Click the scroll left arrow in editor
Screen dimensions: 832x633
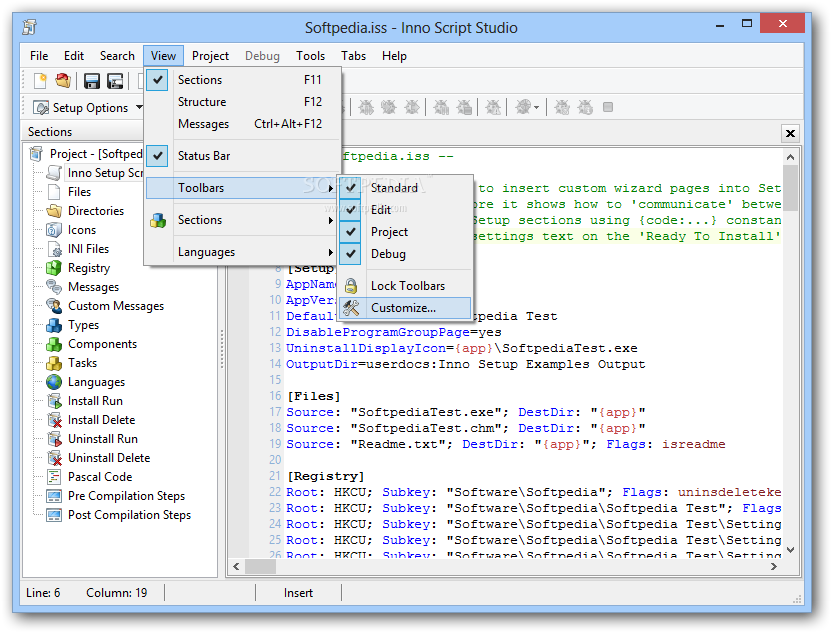click(x=237, y=567)
